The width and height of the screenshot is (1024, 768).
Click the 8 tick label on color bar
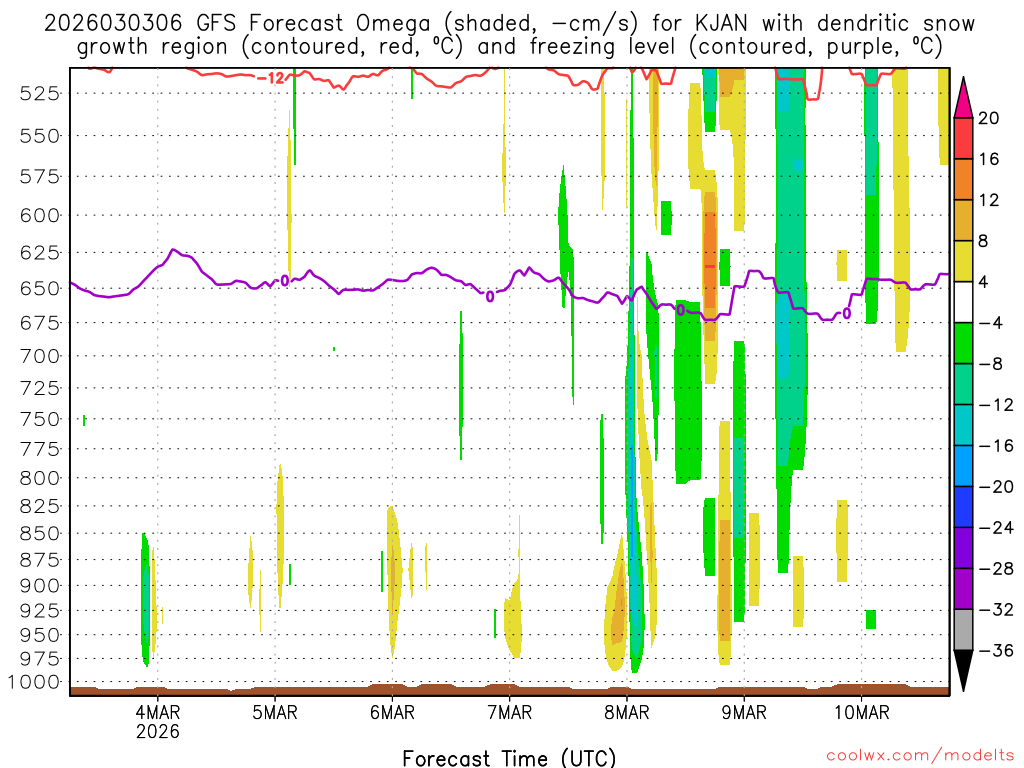coord(983,241)
